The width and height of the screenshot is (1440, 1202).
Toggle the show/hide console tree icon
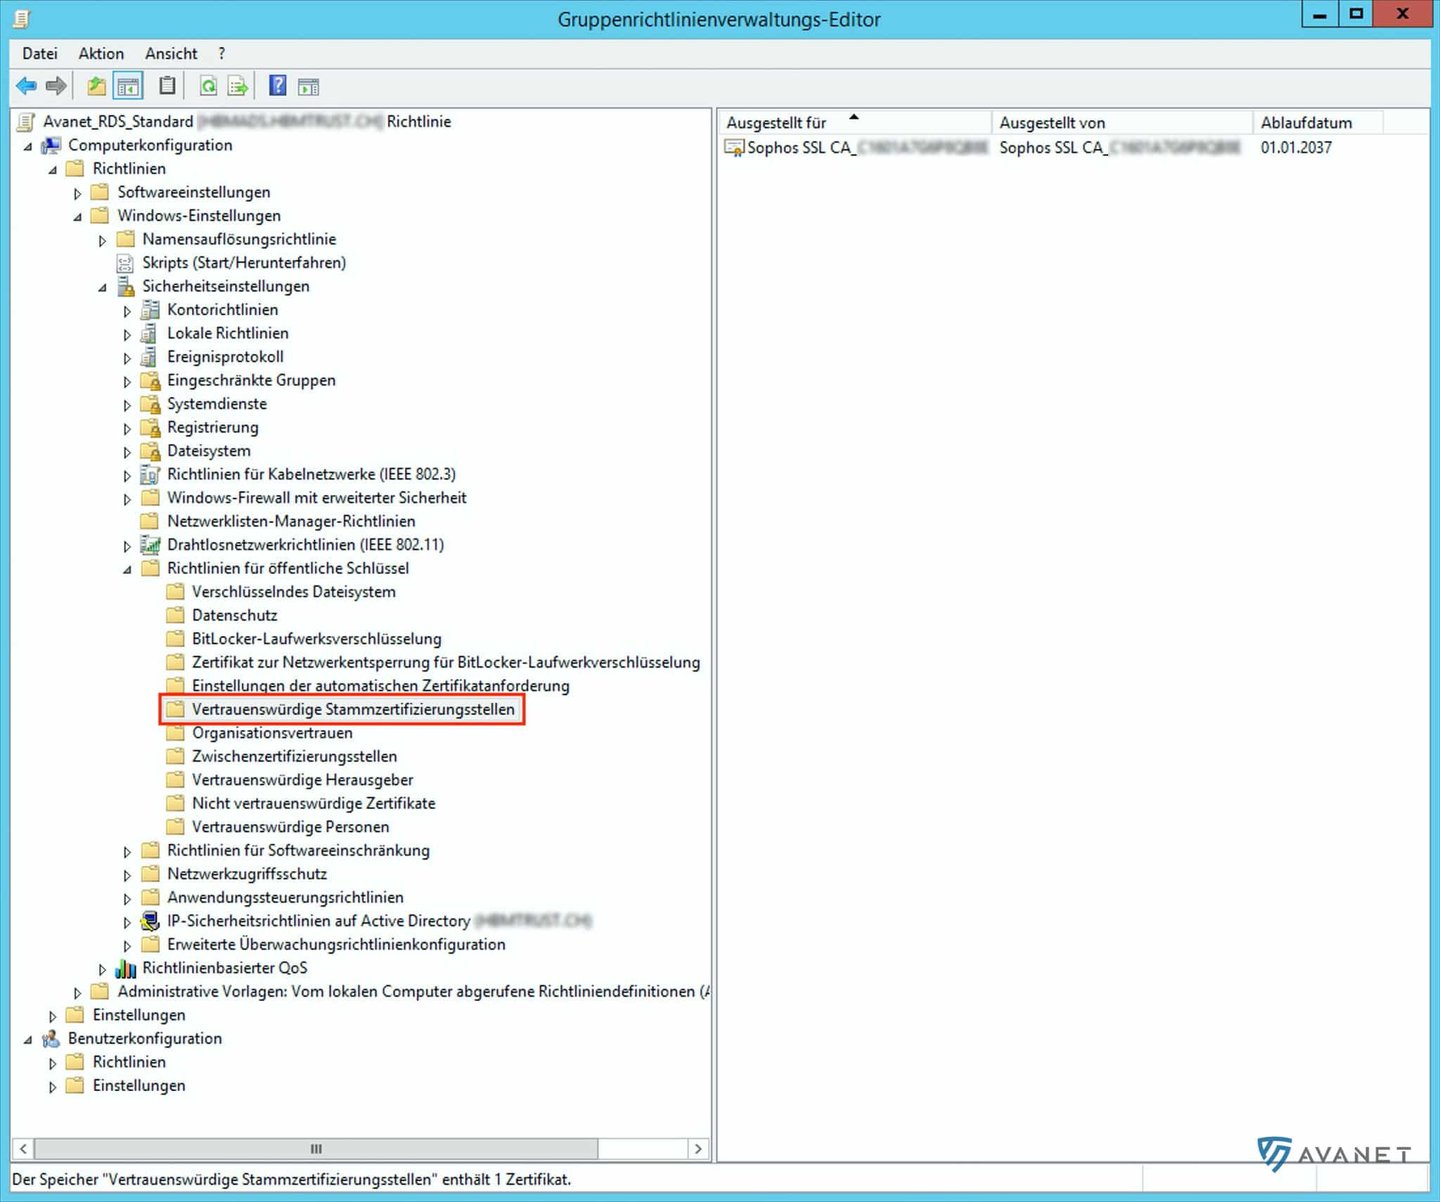[128, 86]
